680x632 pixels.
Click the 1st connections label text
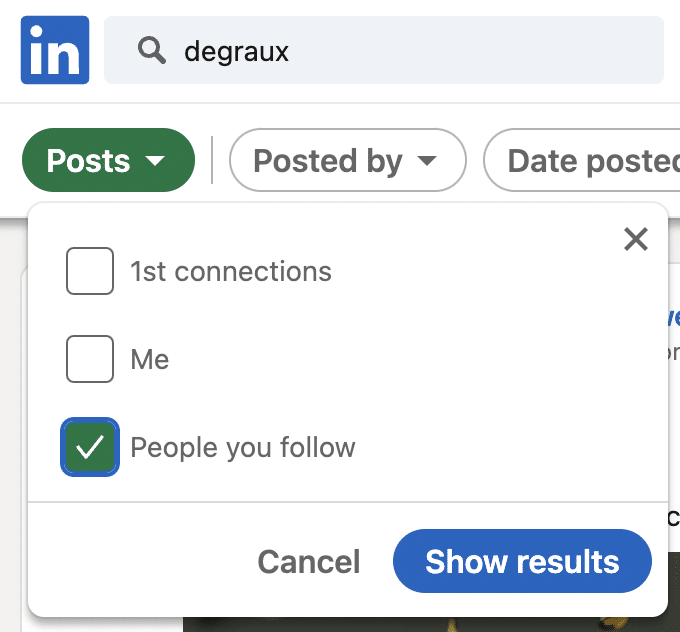[x=231, y=271]
